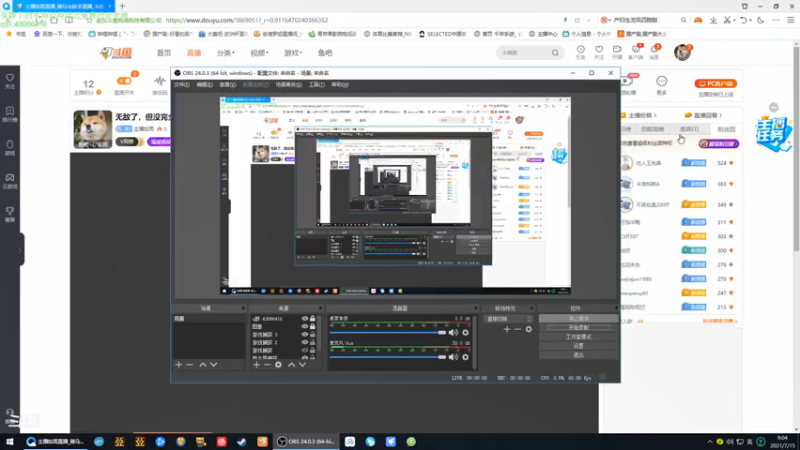
Task: Mute 桌面音频 with its speaker icon
Action: click(x=453, y=332)
